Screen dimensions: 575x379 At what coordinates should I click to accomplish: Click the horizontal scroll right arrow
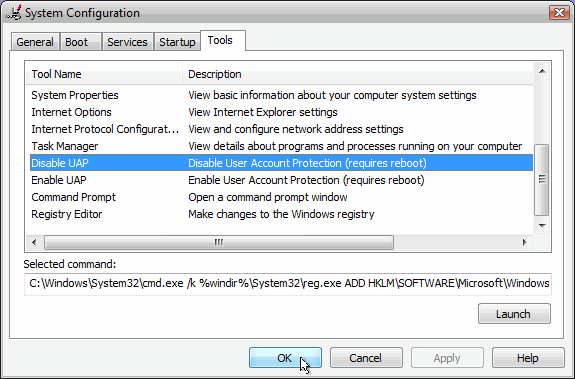click(x=524, y=242)
